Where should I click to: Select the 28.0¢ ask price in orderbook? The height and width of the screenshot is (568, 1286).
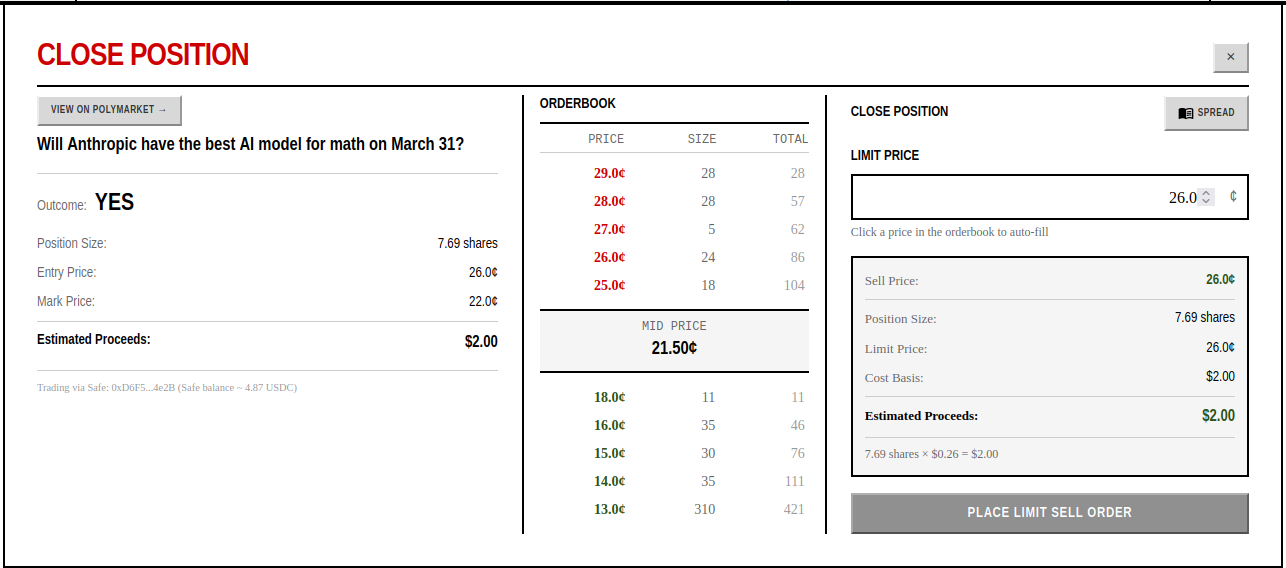tap(609, 201)
